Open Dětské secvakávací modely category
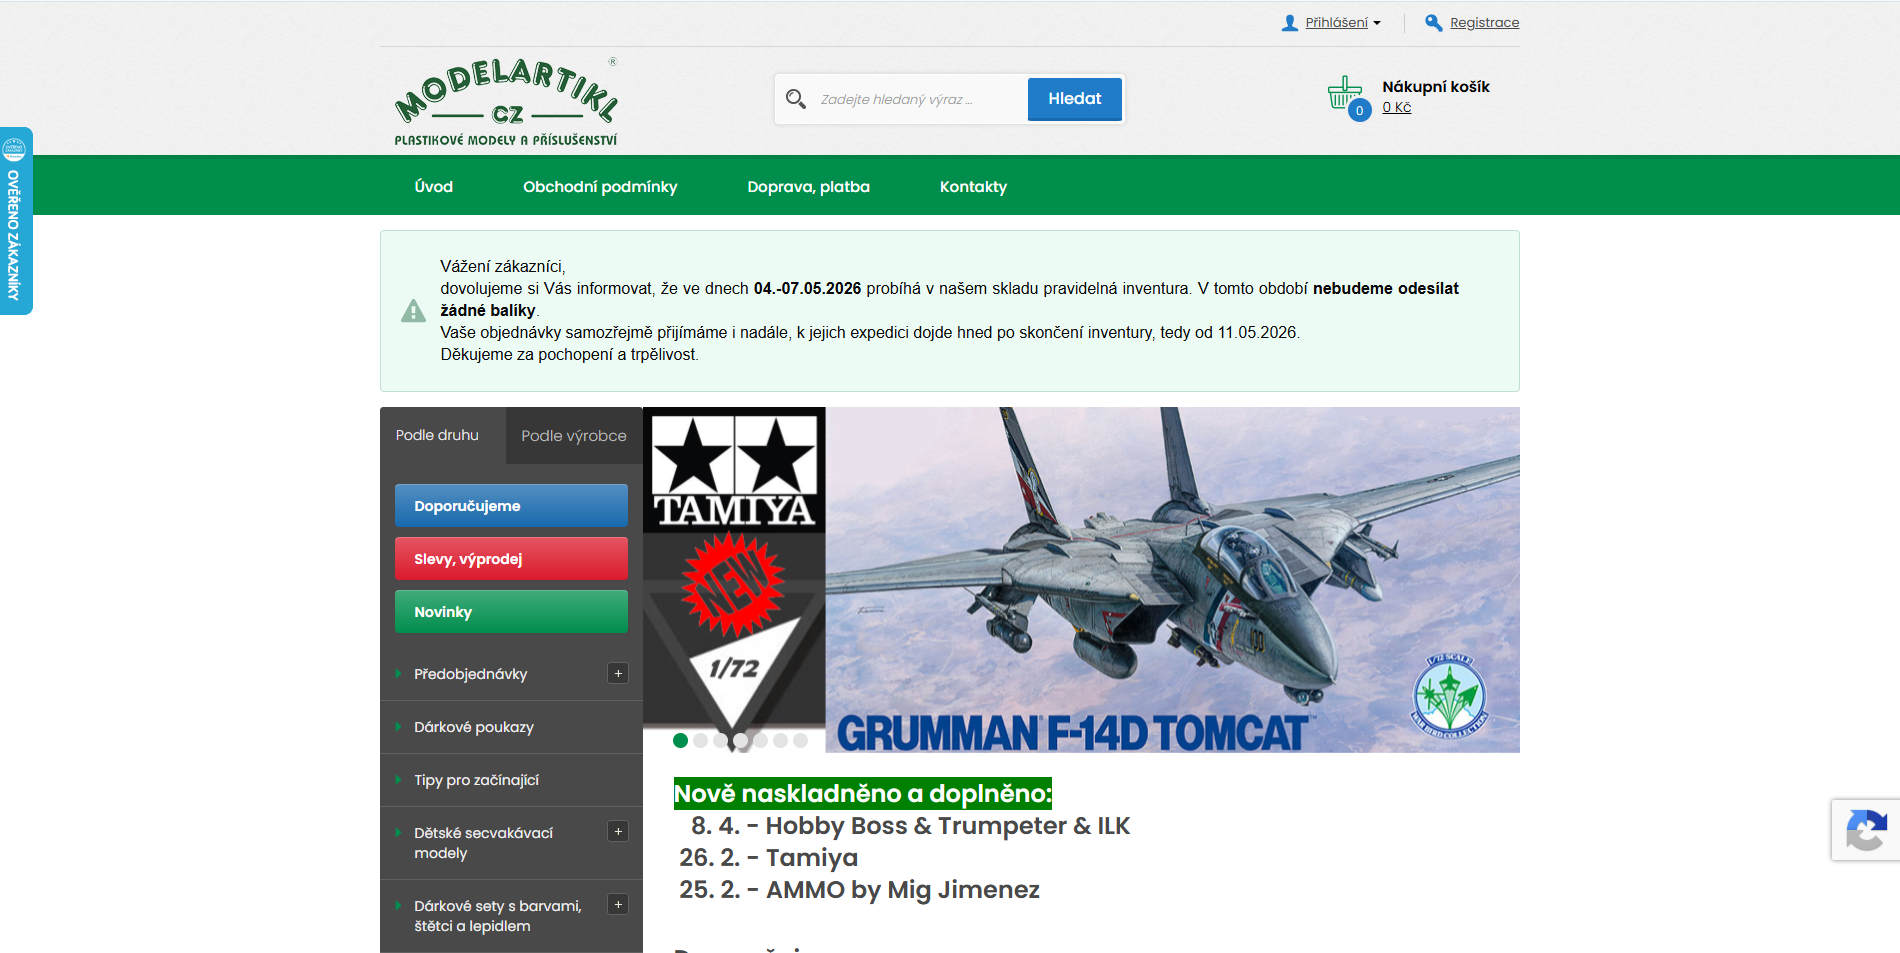The image size is (1900, 953). pos(484,843)
